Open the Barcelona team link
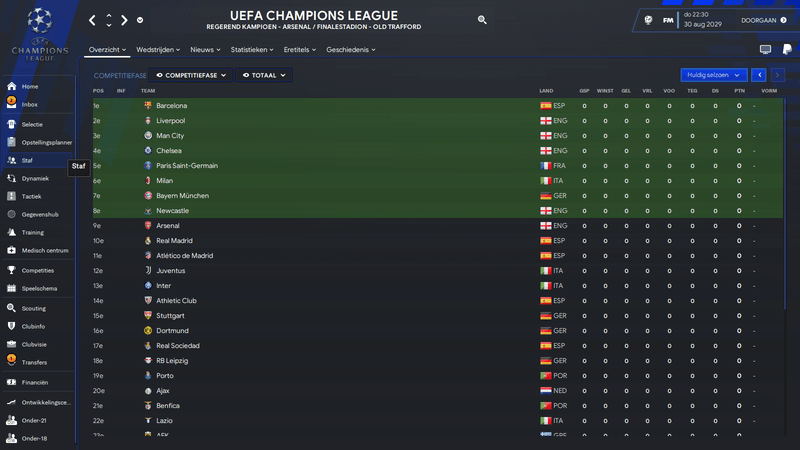 (x=171, y=105)
